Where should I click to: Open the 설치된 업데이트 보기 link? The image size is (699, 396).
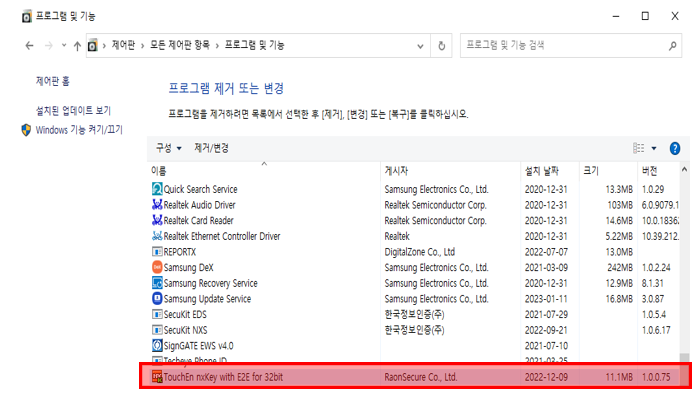pos(73,111)
